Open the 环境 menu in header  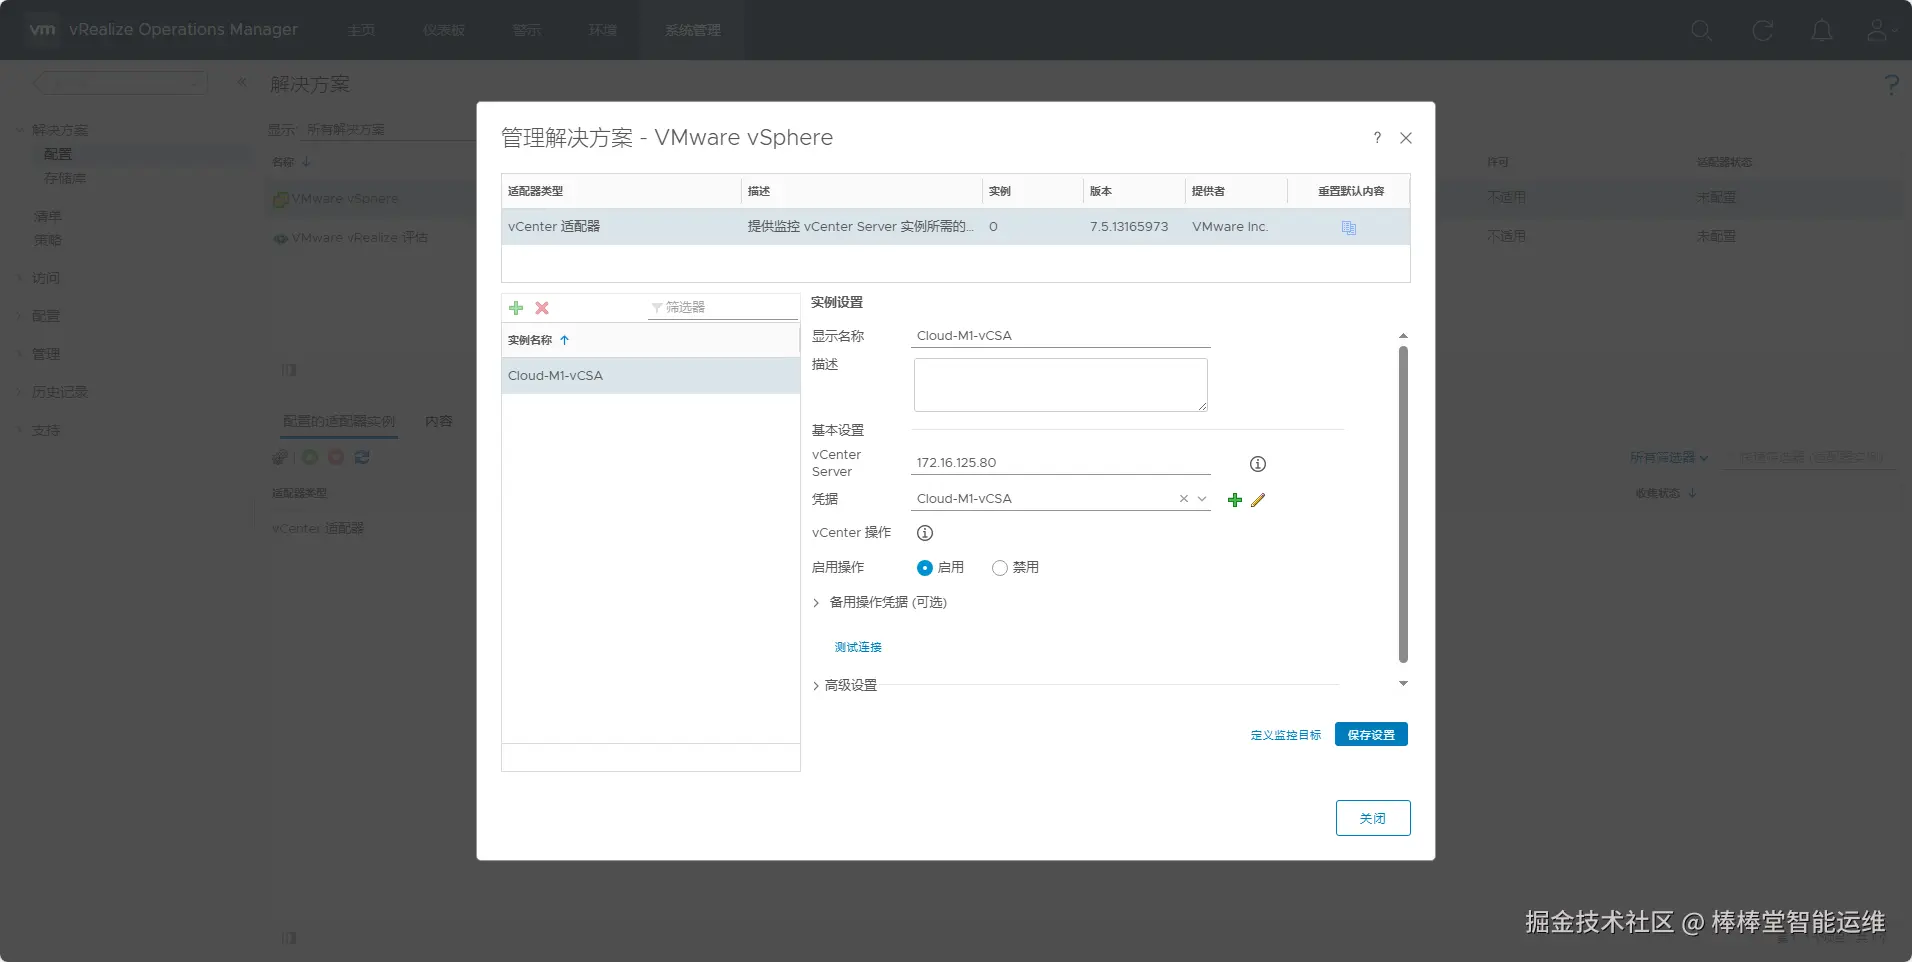tap(603, 30)
